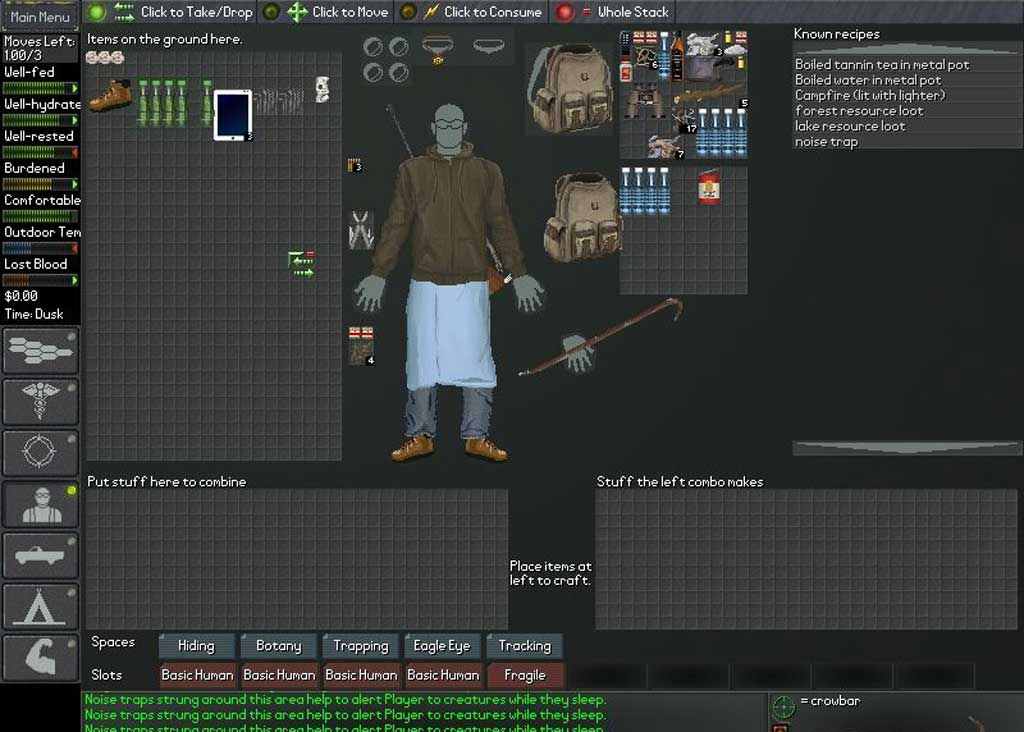This screenshot has height=732, width=1024.
Task: Open the hex map screen button
Action: coord(40,351)
